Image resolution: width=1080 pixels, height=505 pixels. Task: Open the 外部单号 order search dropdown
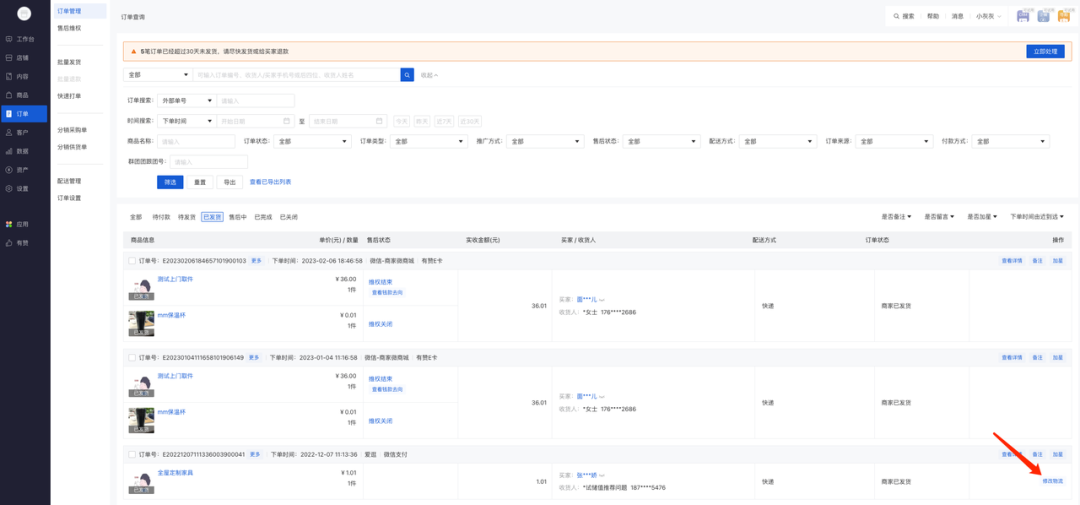187,101
